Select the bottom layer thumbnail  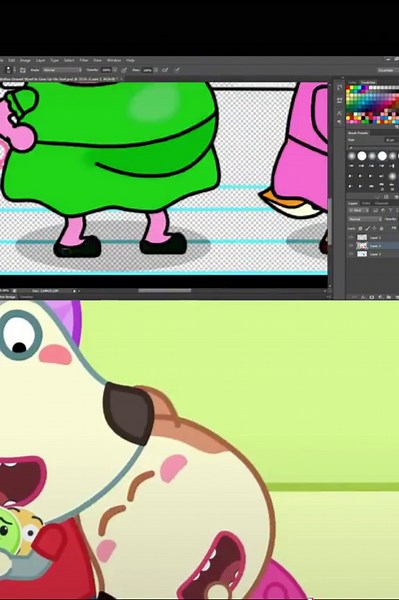[362, 254]
